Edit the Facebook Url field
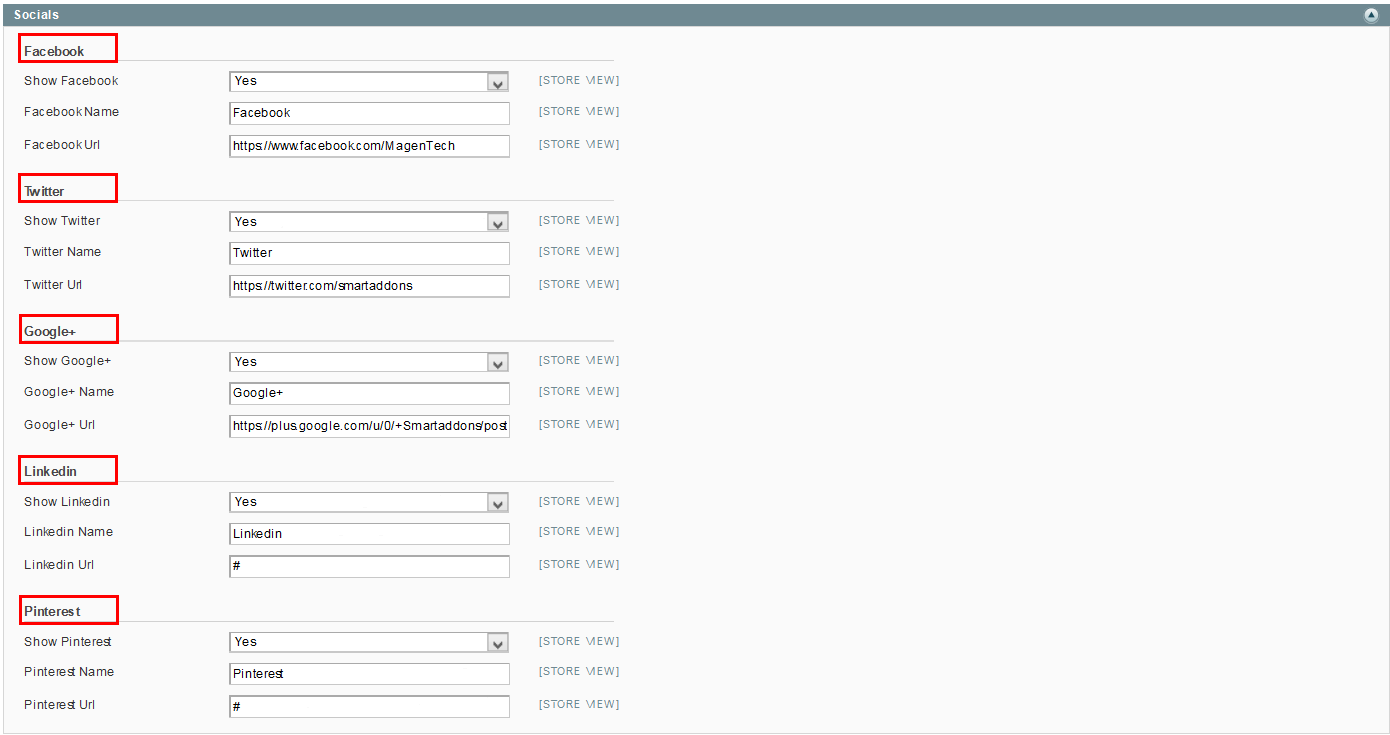The height and width of the screenshot is (735, 1390). (369, 146)
